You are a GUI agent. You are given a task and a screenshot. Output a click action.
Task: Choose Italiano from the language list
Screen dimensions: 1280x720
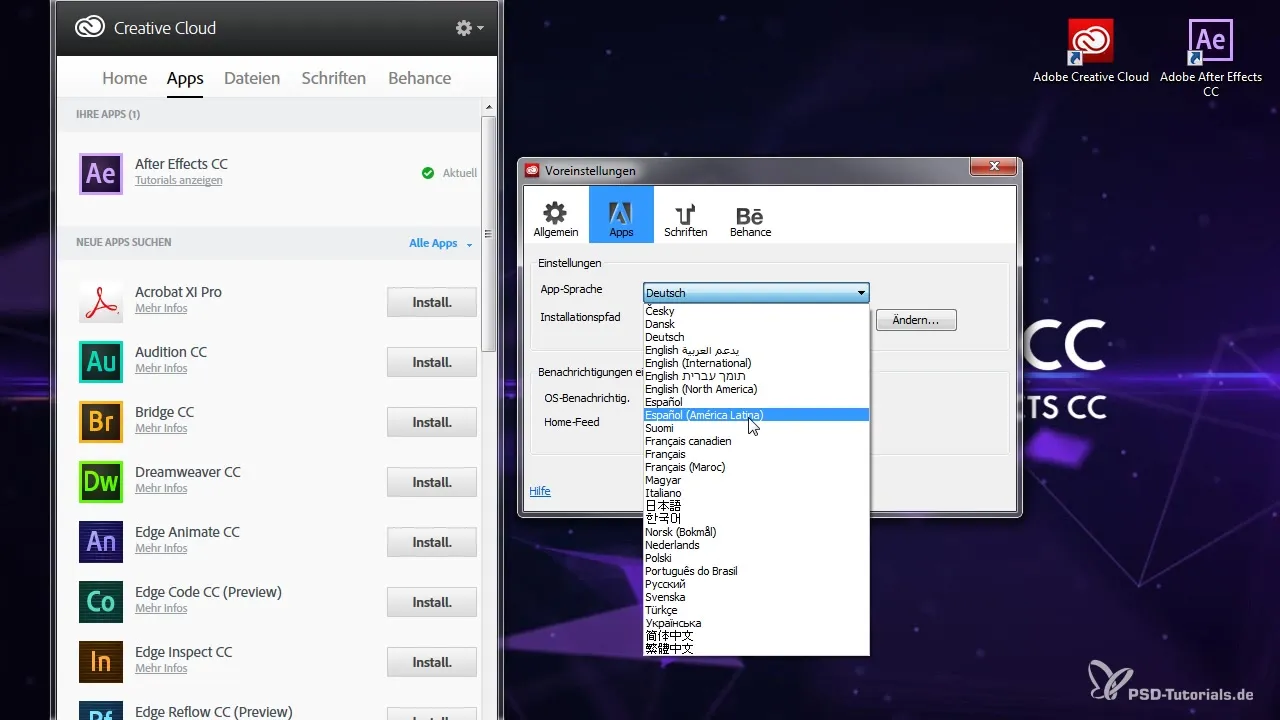click(756, 493)
